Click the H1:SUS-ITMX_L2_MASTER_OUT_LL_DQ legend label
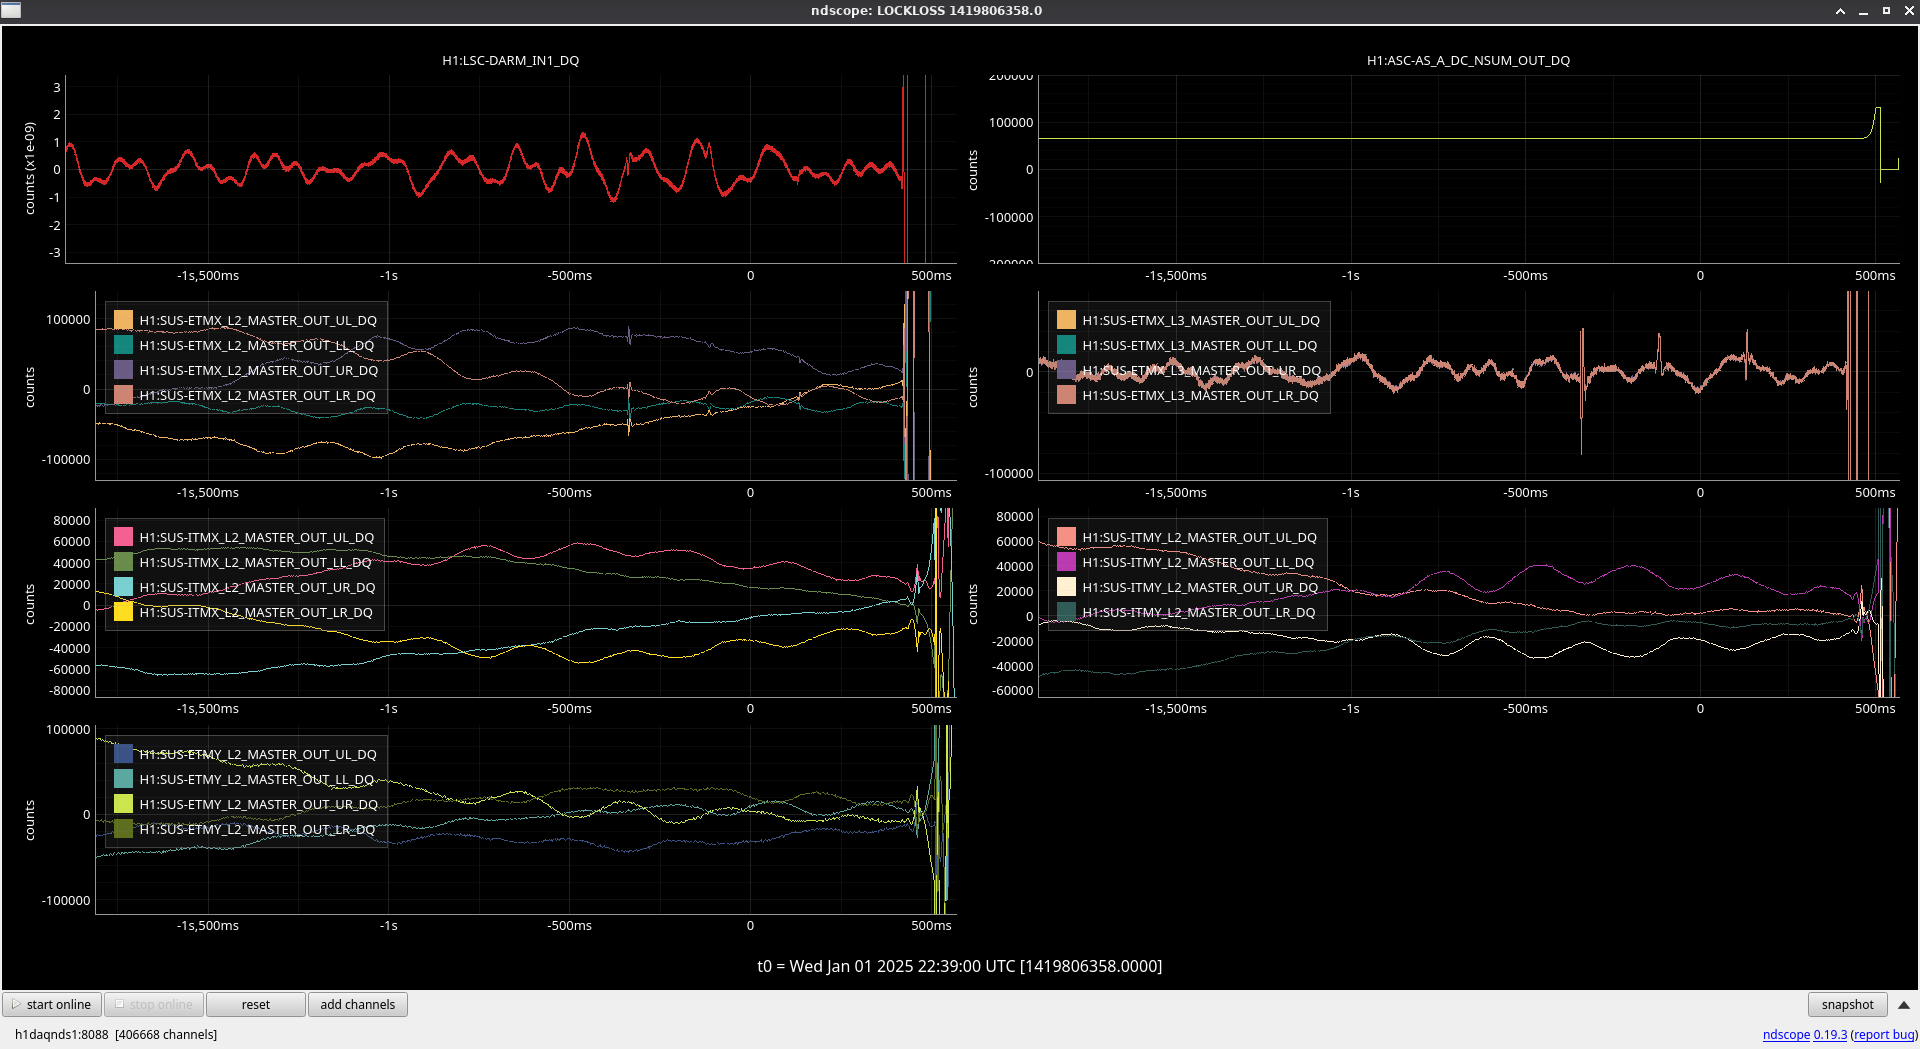Screen dimensions: 1920x1049 coord(255,562)
